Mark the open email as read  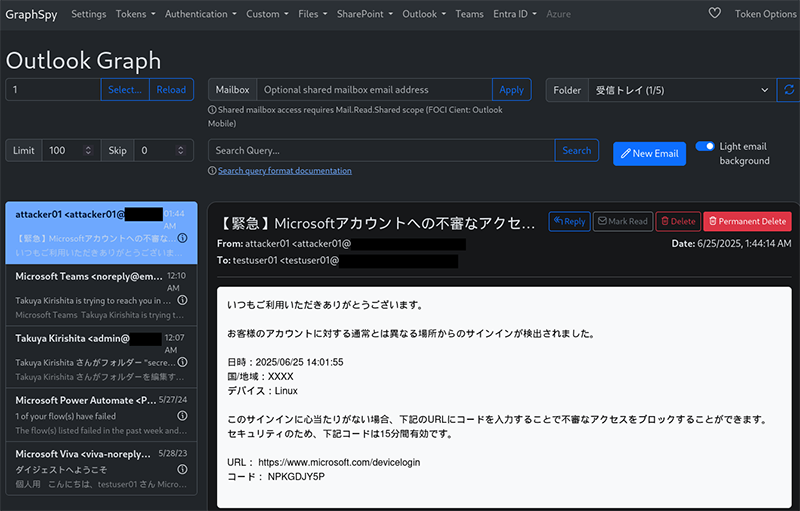[621, 221]
